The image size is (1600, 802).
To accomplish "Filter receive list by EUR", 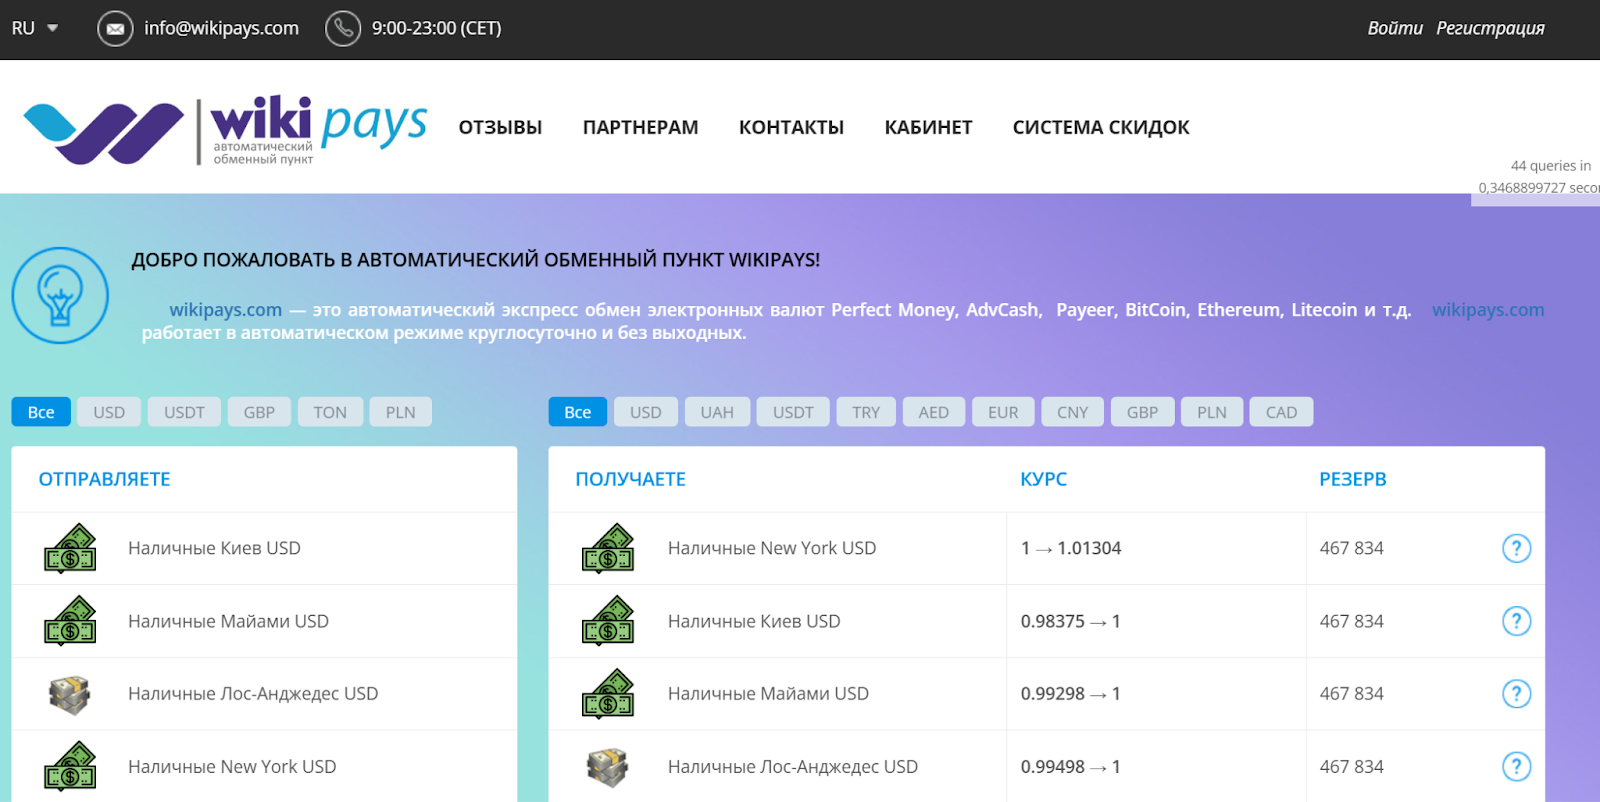I will tap(1003, 412).
